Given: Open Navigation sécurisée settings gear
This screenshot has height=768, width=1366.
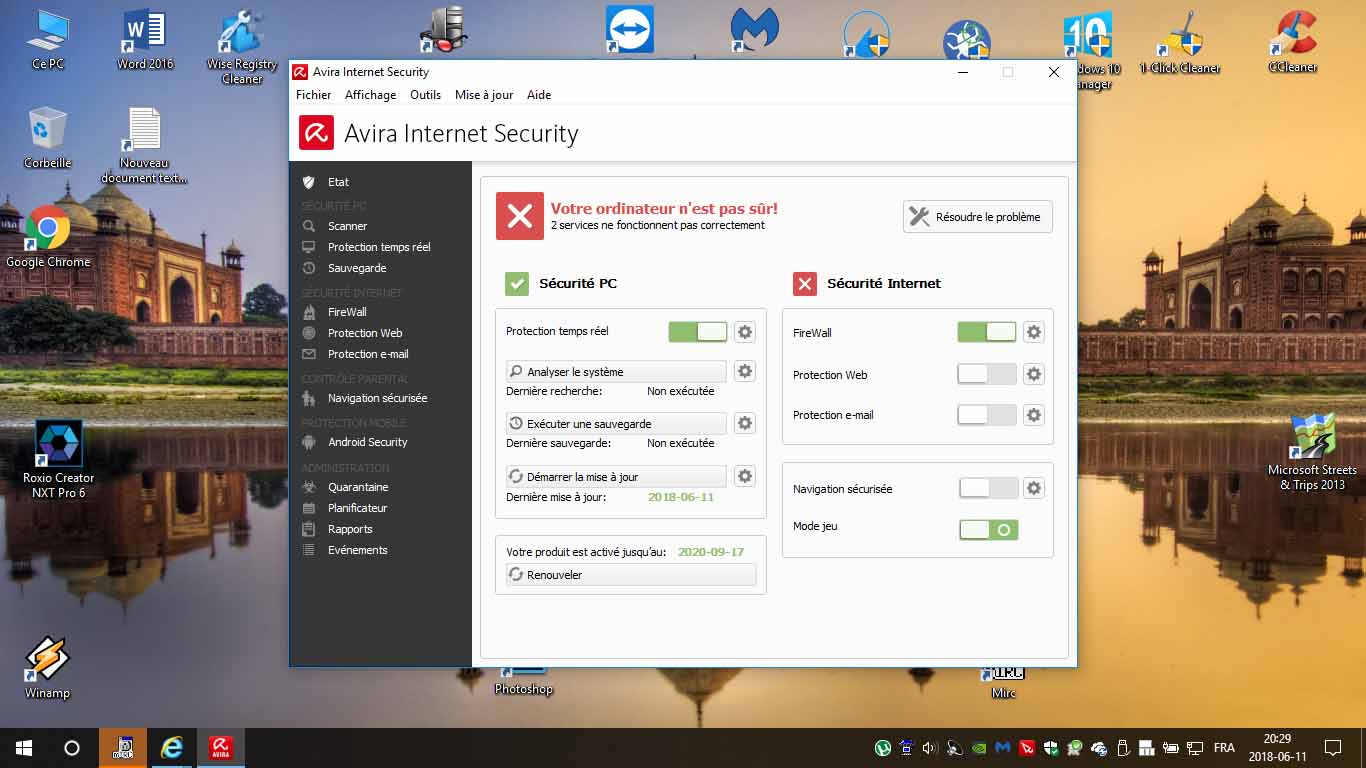Looking at the screenshot, I should (1034, 488).
